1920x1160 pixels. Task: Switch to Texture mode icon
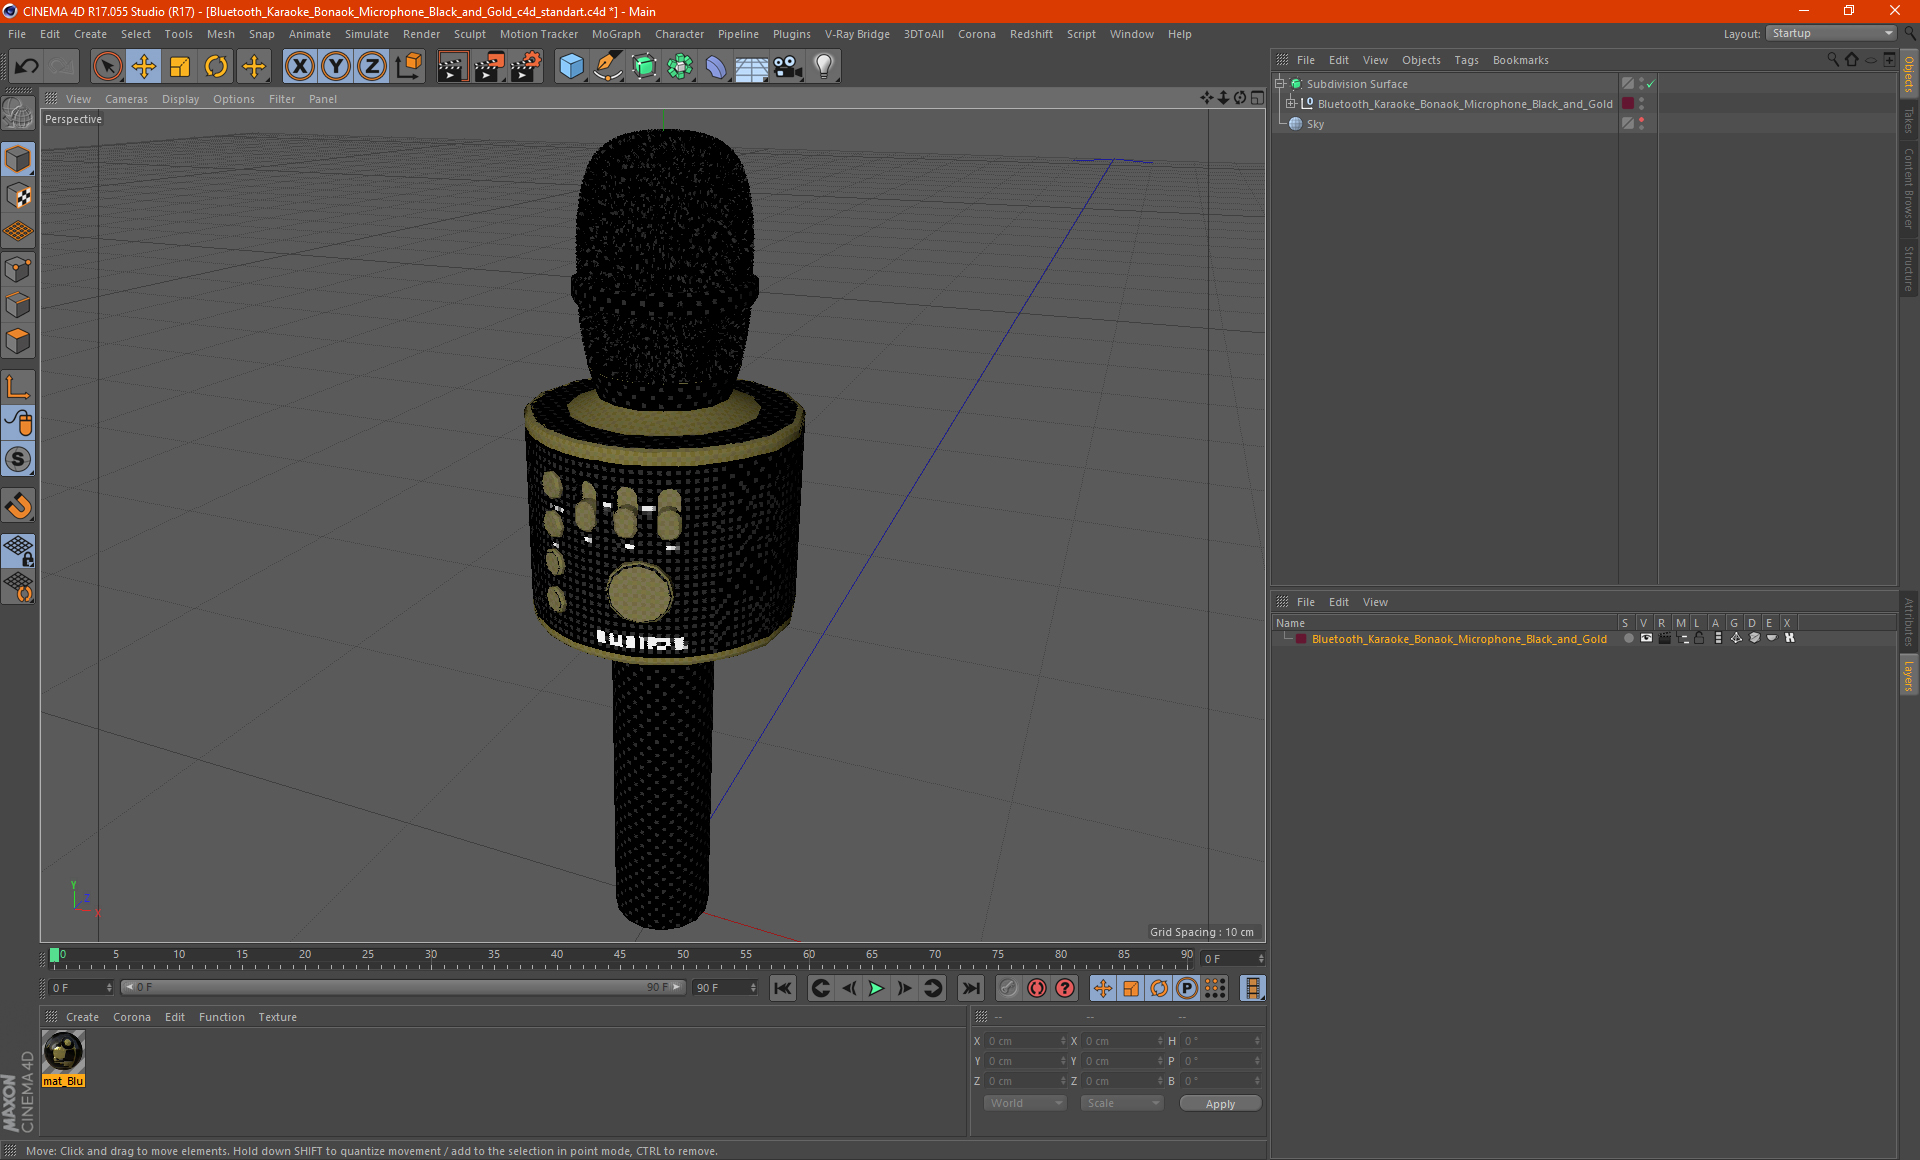18,196
